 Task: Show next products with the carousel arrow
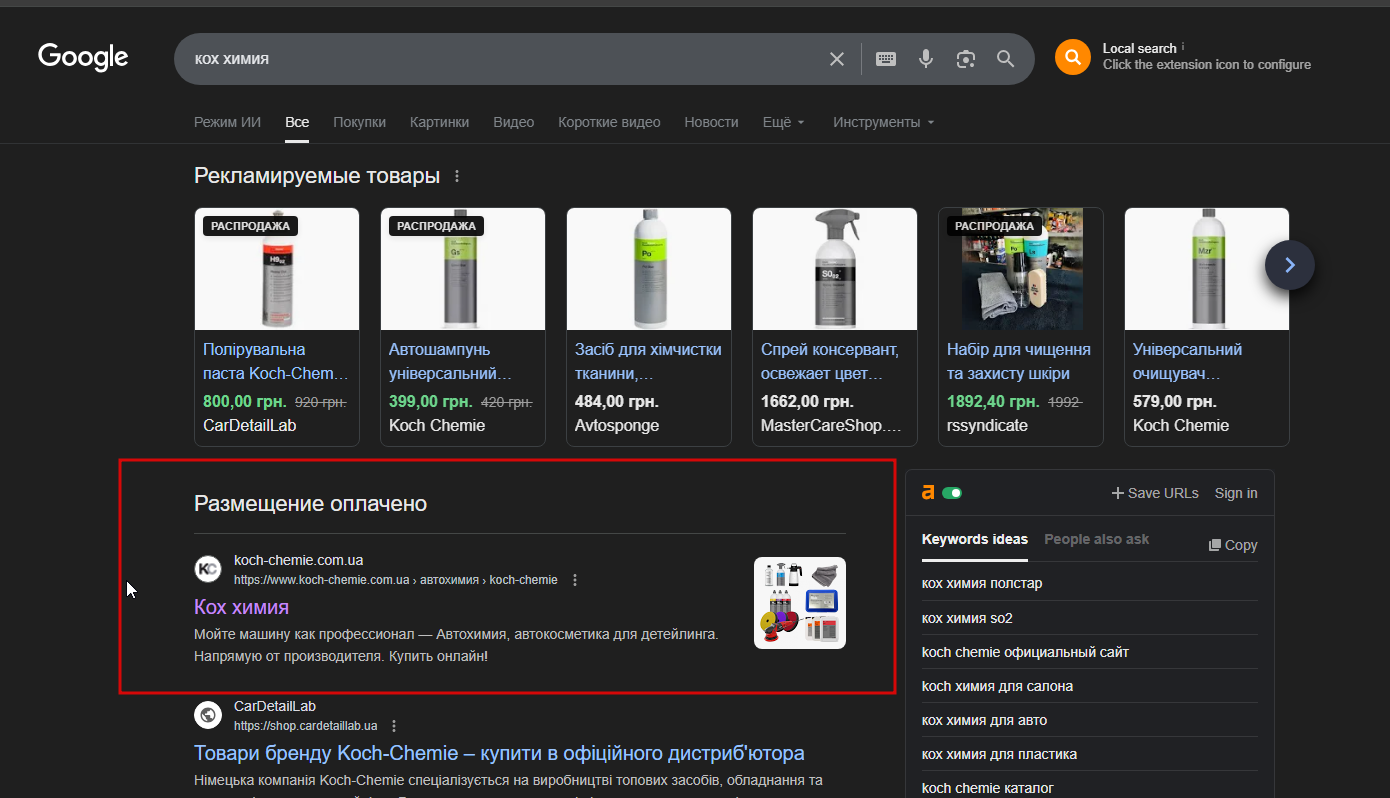tap(1289, 265)
